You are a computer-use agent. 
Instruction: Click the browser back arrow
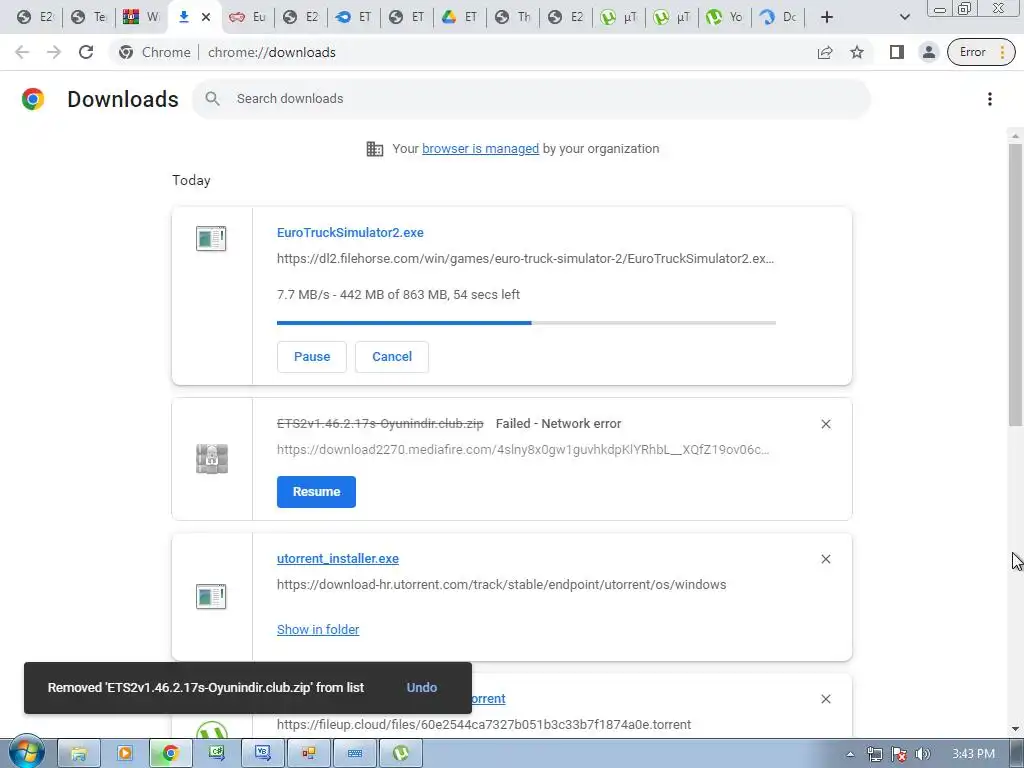point(22,52)
